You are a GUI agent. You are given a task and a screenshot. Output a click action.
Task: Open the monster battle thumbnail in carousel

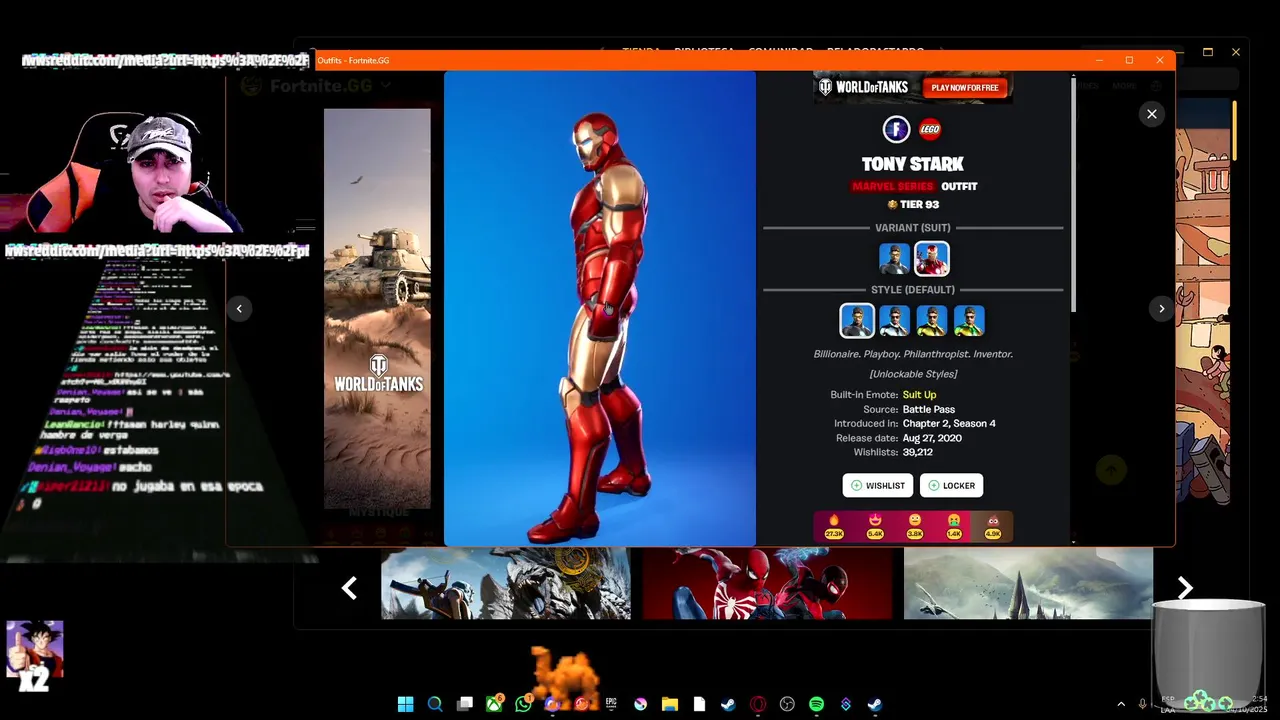[x=506, y=583]
